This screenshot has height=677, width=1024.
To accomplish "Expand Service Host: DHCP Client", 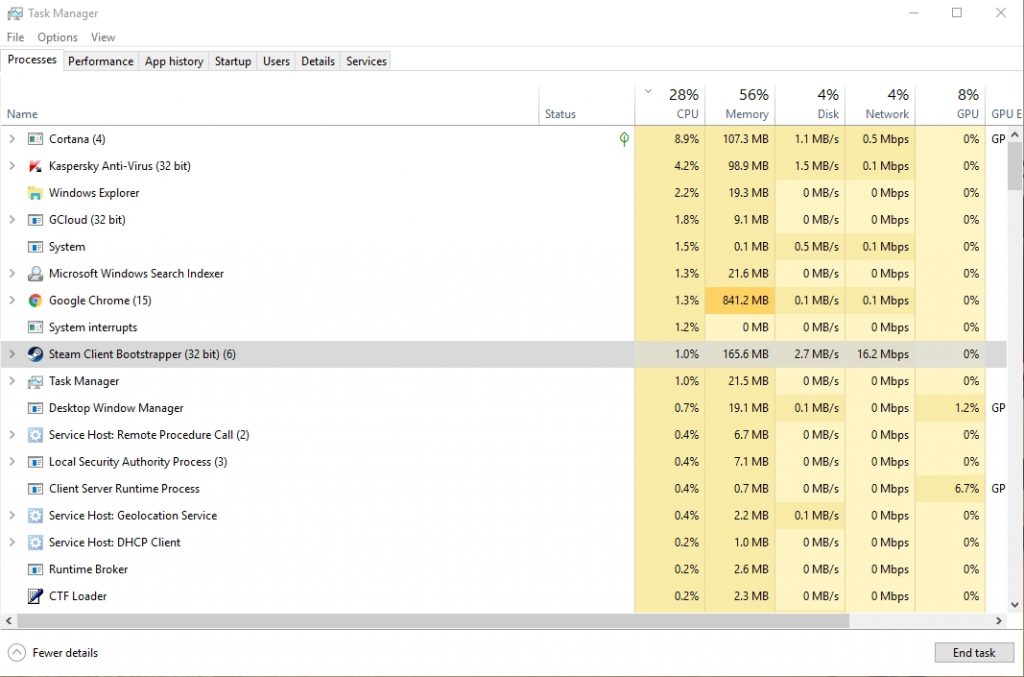I will pos(12,542).
